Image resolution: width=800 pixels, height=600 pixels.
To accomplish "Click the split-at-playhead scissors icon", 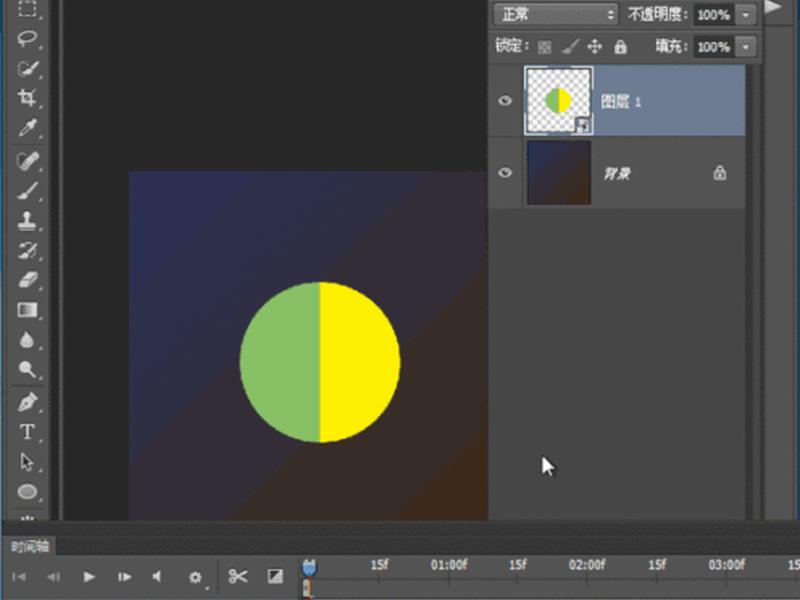I will coord(238,576).
